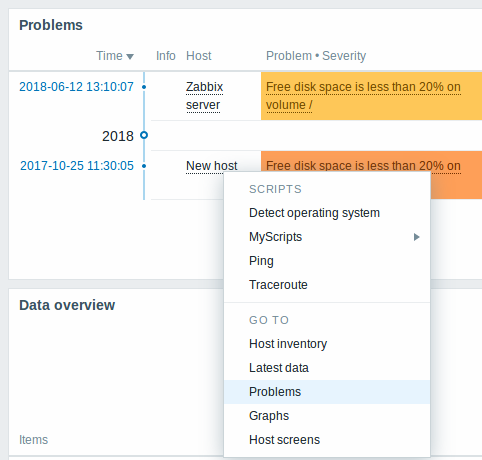Click the New host link
Viewport: 482px width, 460px height.
(212, 166)
